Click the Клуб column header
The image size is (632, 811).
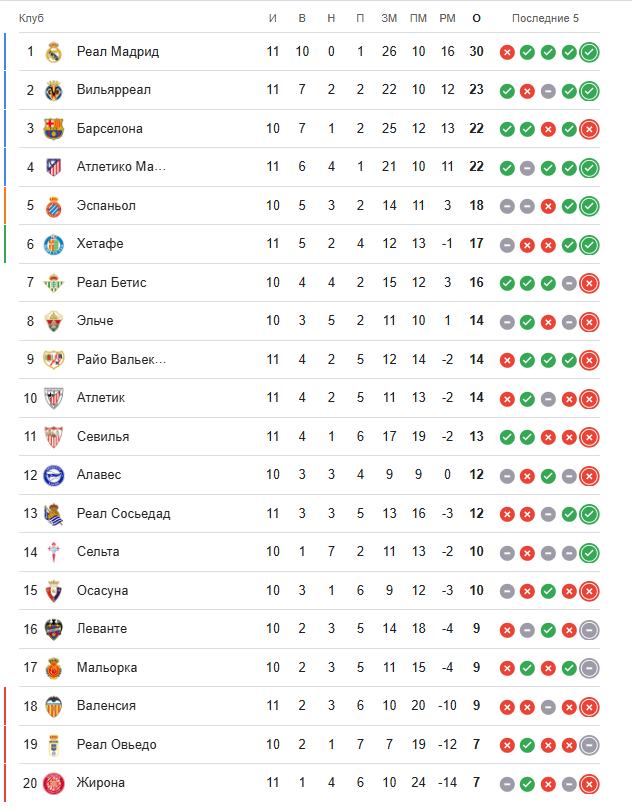tap(31, 18)
